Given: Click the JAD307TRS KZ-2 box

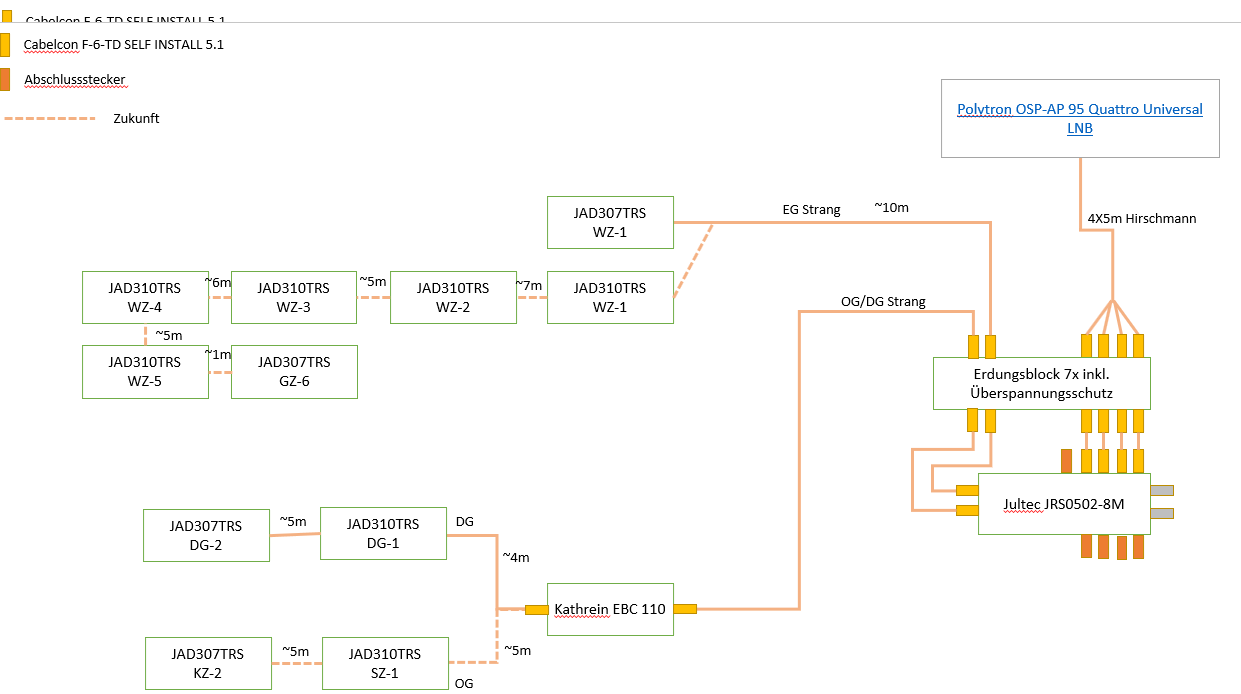Looking at the screenshot, I should click(208, 663).
